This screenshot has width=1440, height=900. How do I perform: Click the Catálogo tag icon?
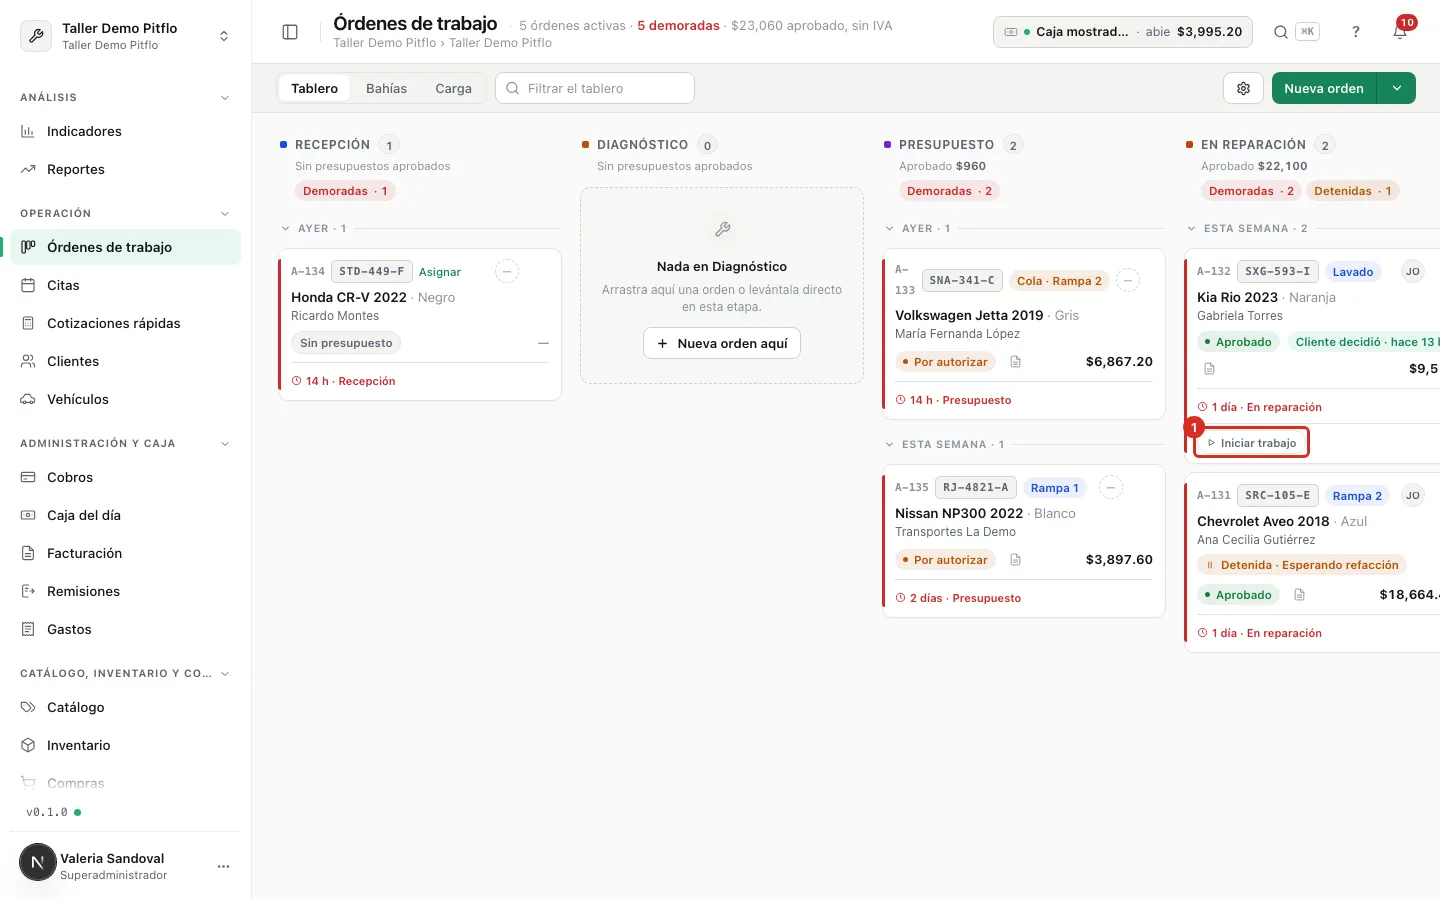pos(28,707)
